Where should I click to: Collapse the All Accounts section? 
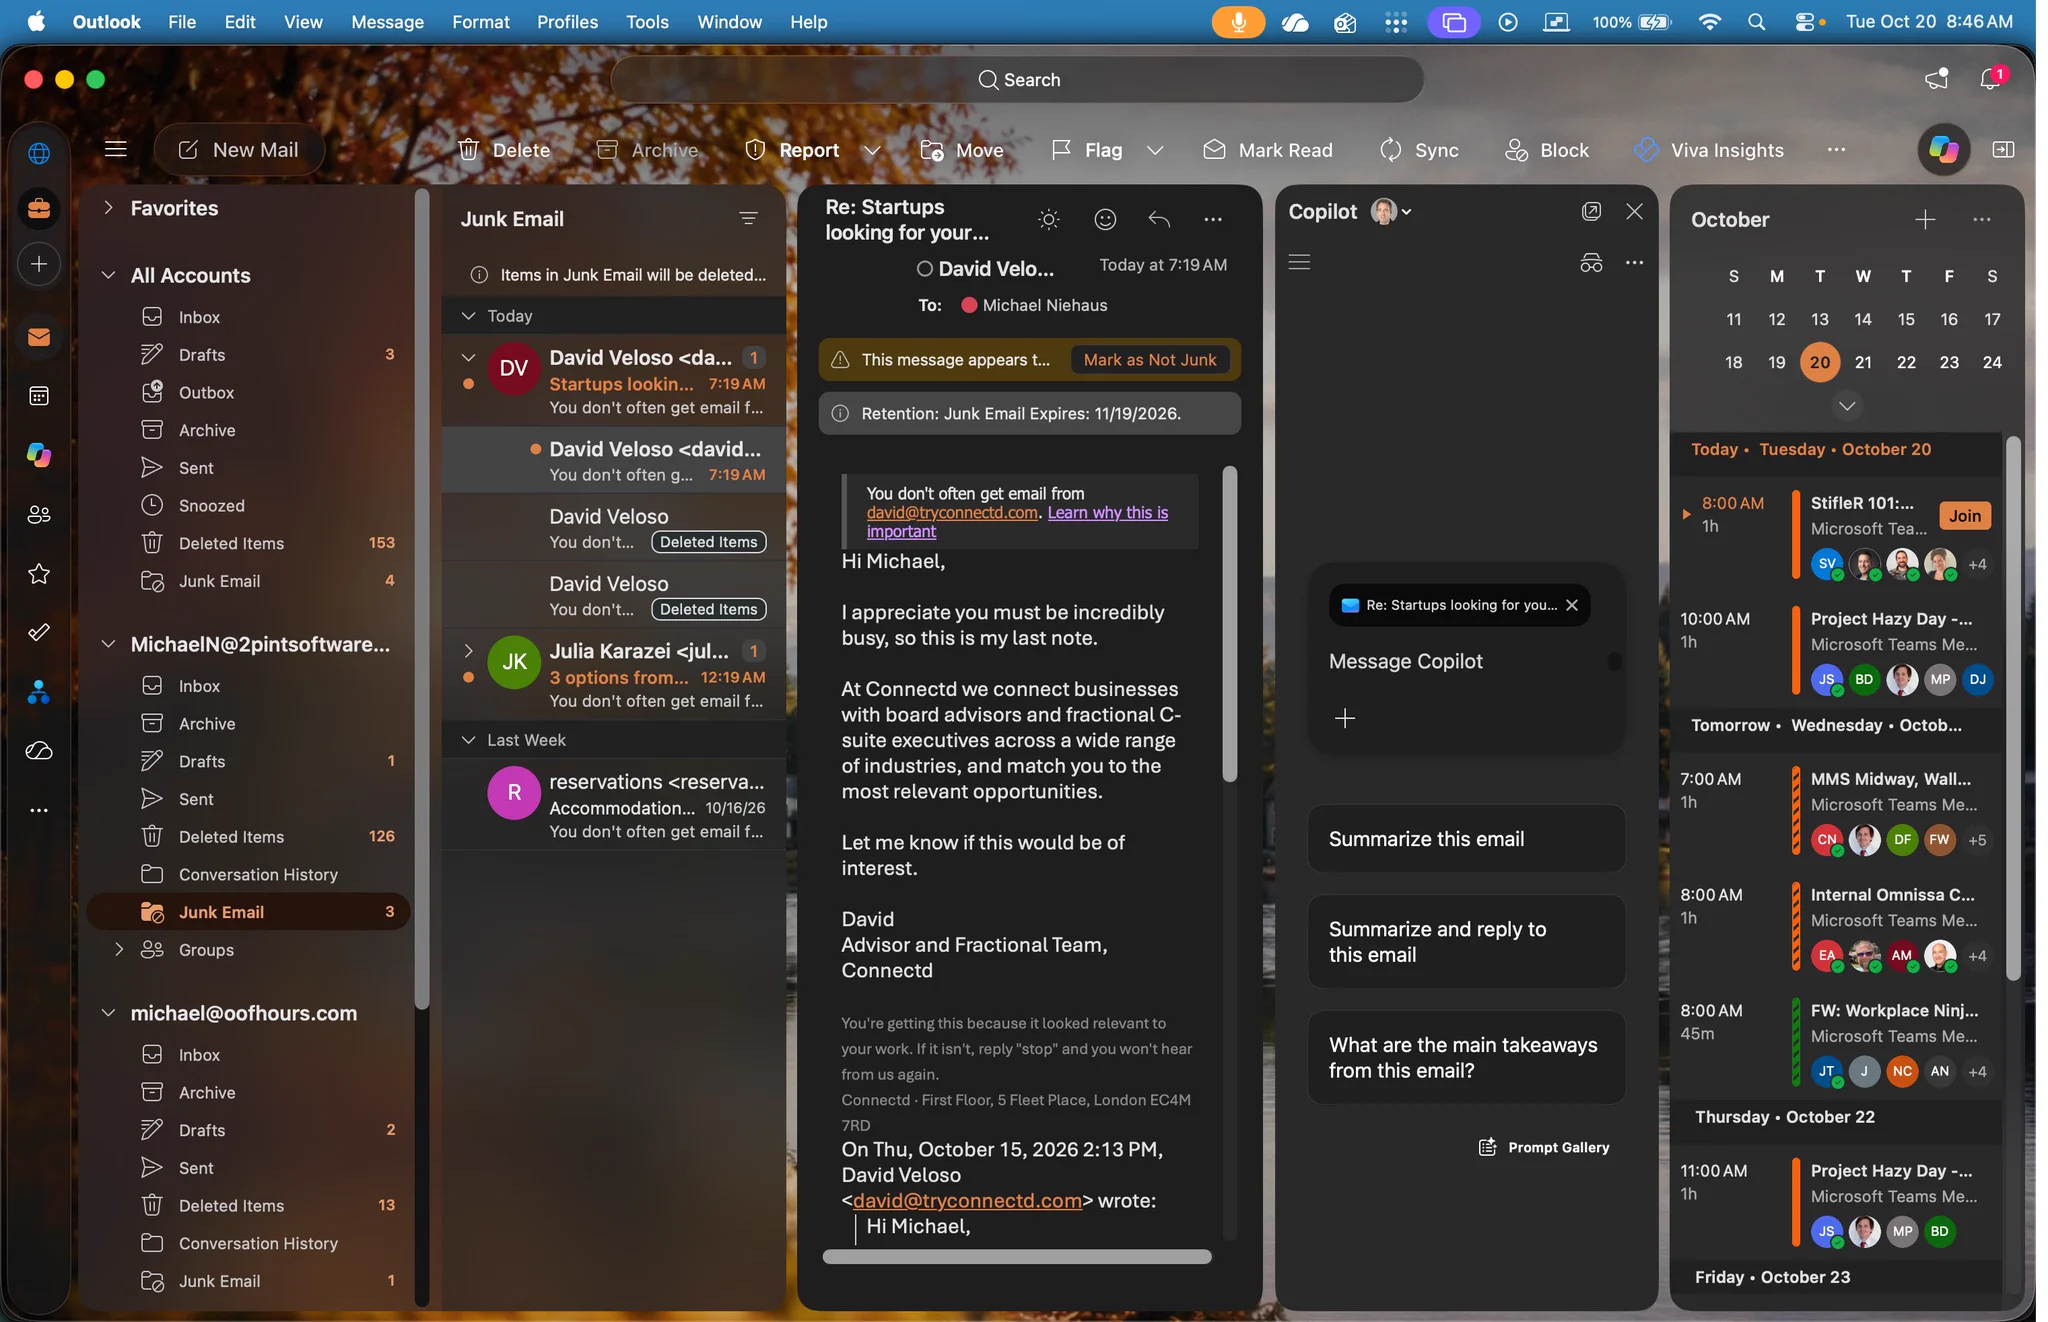coord(108,275)
